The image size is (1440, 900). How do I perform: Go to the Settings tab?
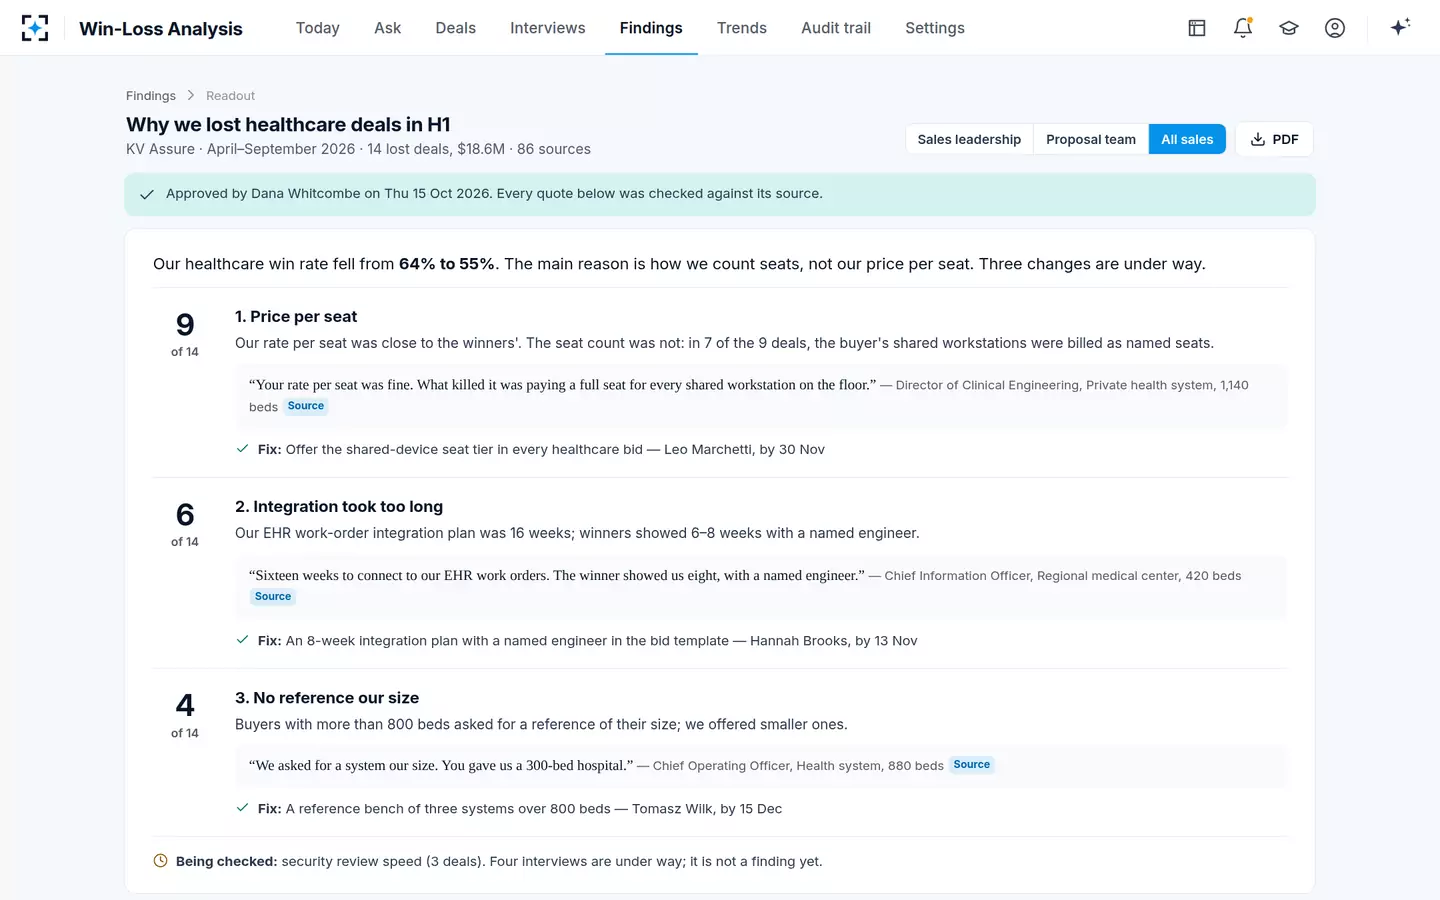click(x=935, y=28)
